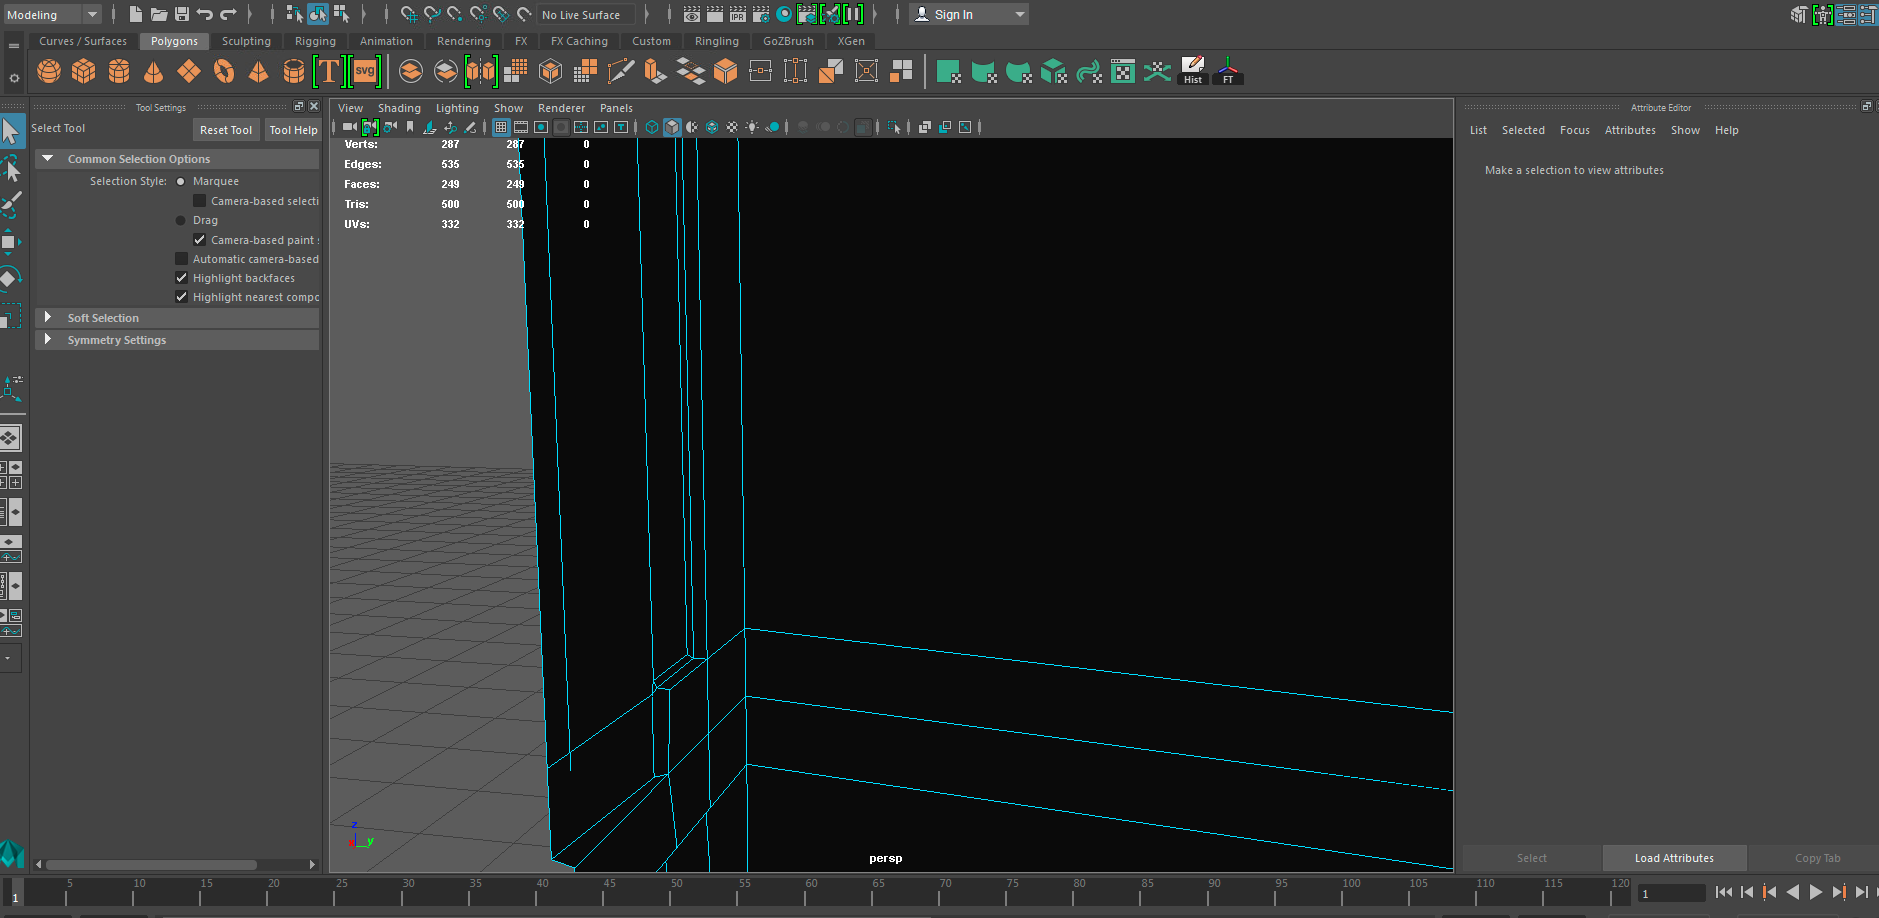This screenshot has width=1879, height=918.
Task: Click the Load Attributes button
Action: click(1674, 858)
